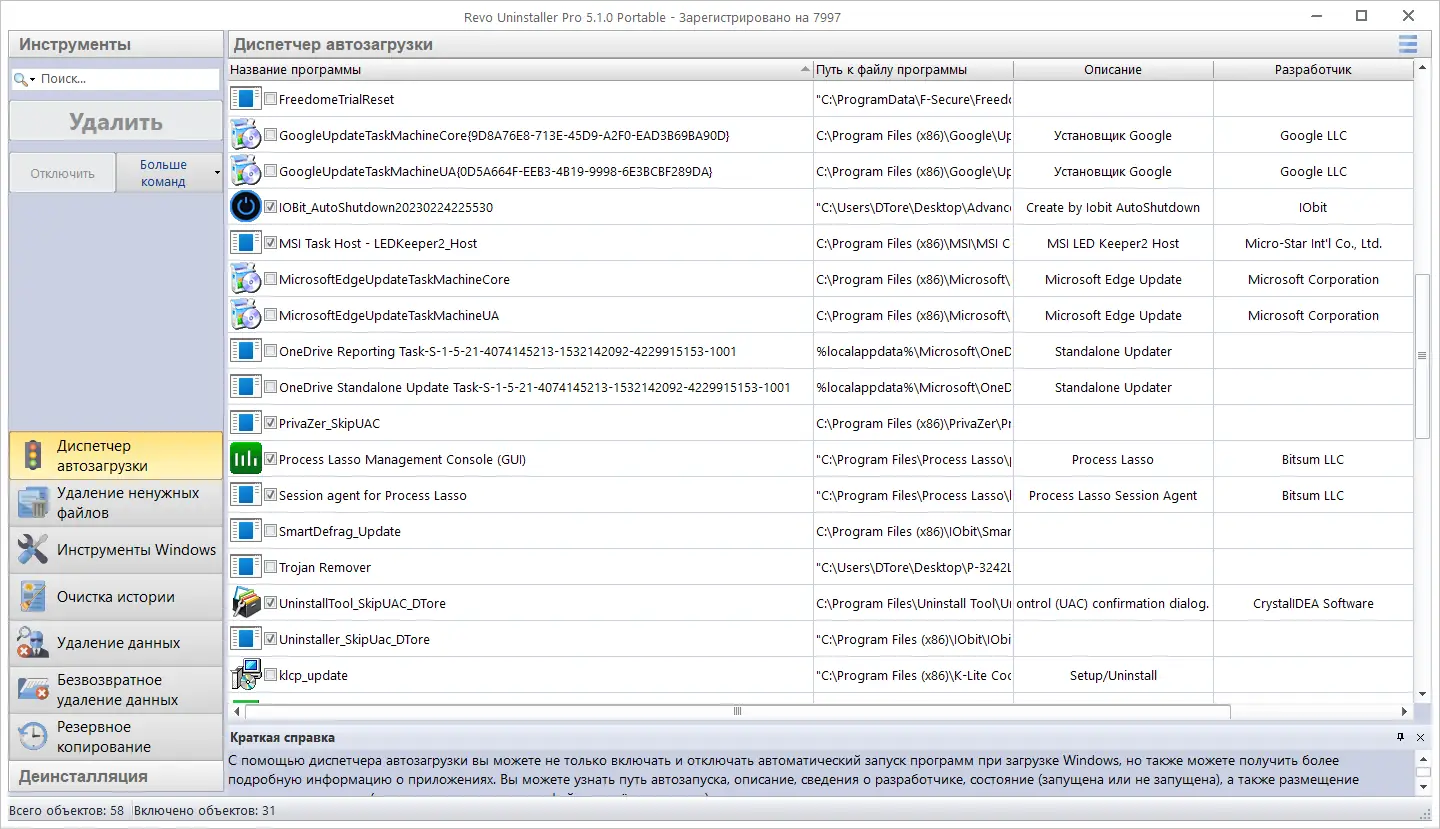Click the list's vertical scrollbar down arrow

tap(1422, 694)
